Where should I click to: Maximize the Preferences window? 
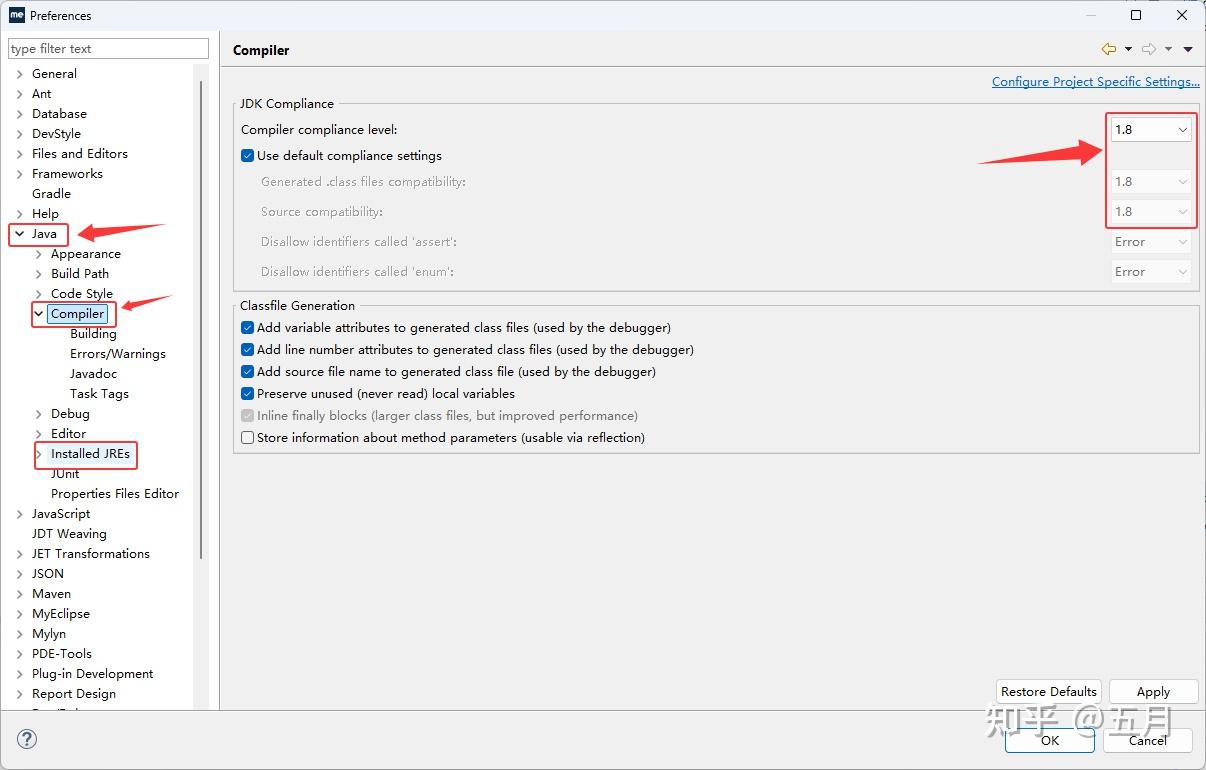tap(1136, 15)
